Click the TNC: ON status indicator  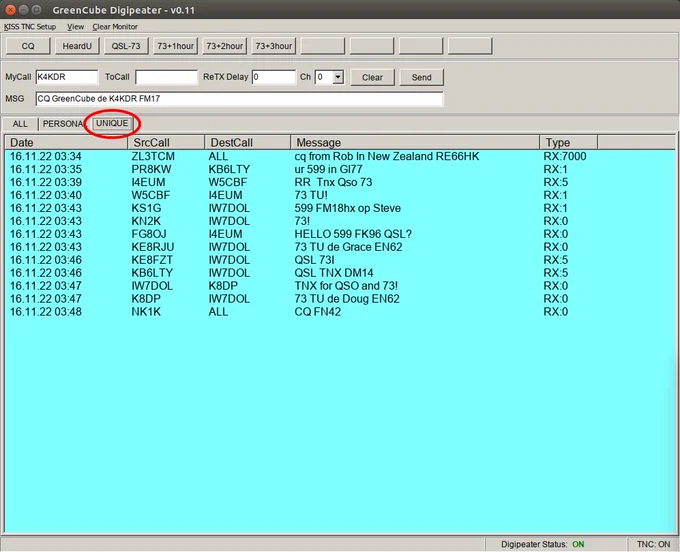point(653,544)
